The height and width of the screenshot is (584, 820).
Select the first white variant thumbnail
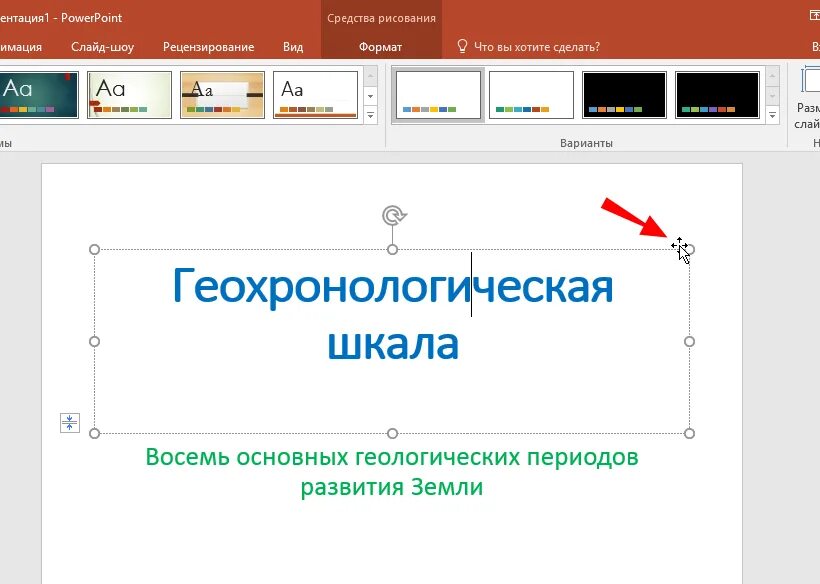coord(438,95)
